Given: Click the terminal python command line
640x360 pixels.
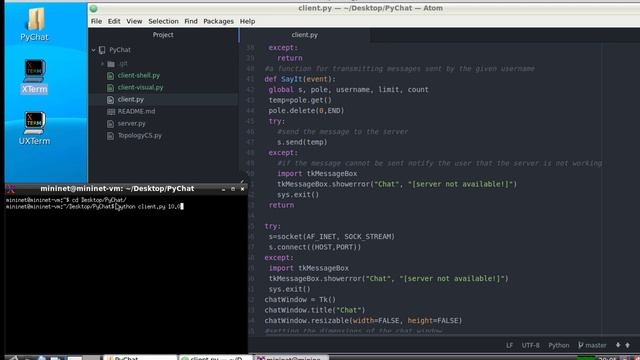Looking at the screenshot, I should 94,207.
